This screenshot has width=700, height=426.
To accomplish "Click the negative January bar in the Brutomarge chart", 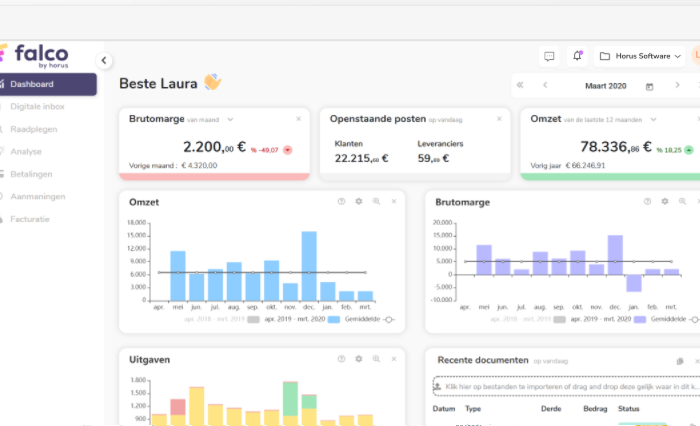I will tap(634, 283).
